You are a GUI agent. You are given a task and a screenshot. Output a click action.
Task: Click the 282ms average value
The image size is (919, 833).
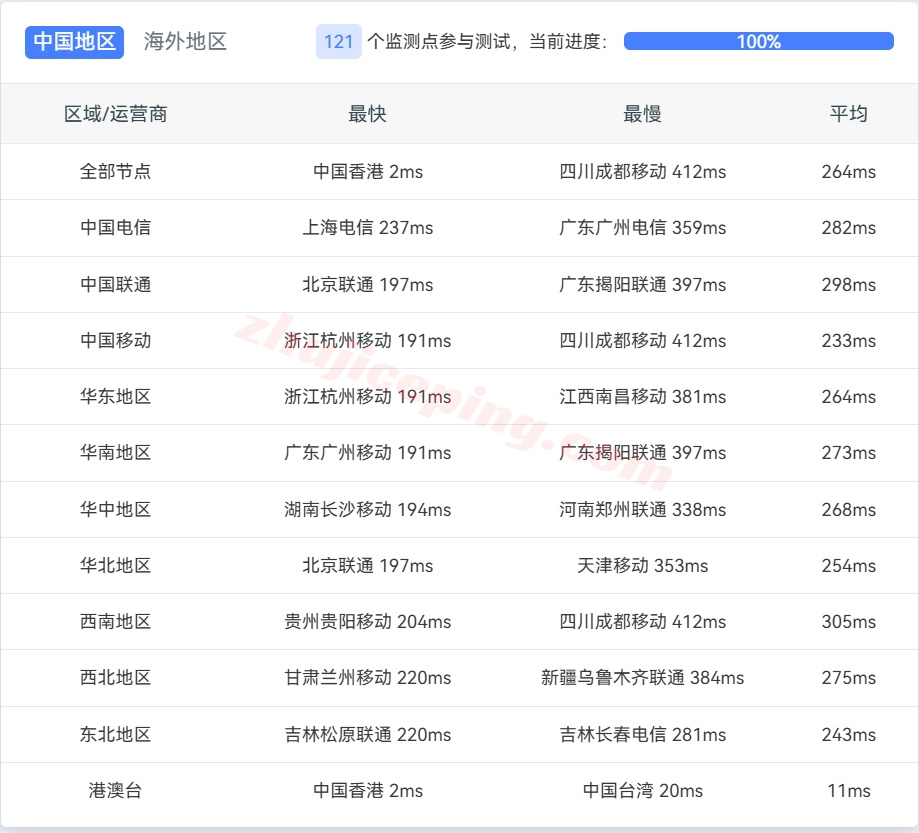click(x=849, y=227)
